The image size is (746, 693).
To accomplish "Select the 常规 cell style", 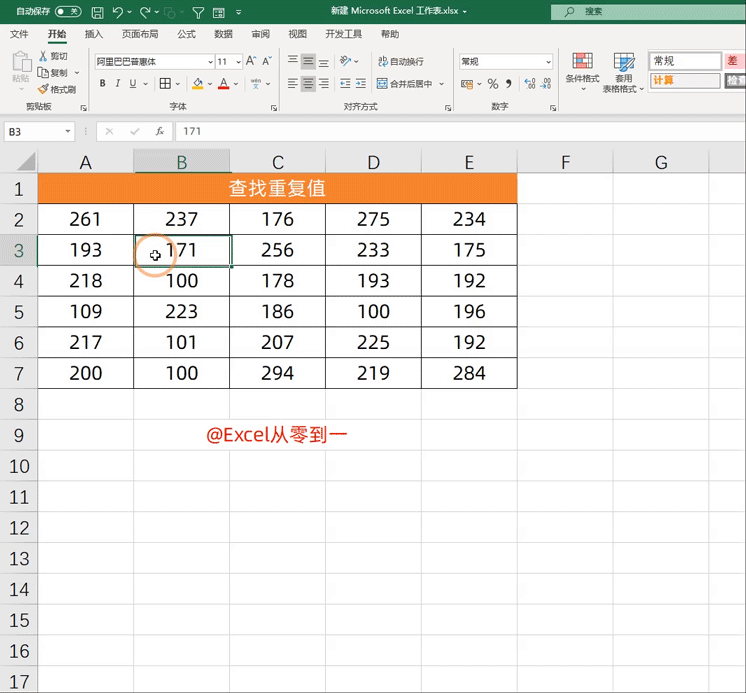I will tap(685, 61).
